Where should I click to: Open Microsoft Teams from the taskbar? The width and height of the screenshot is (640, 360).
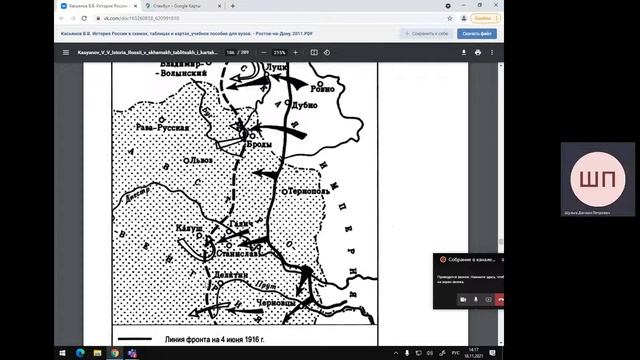[132, 353]
